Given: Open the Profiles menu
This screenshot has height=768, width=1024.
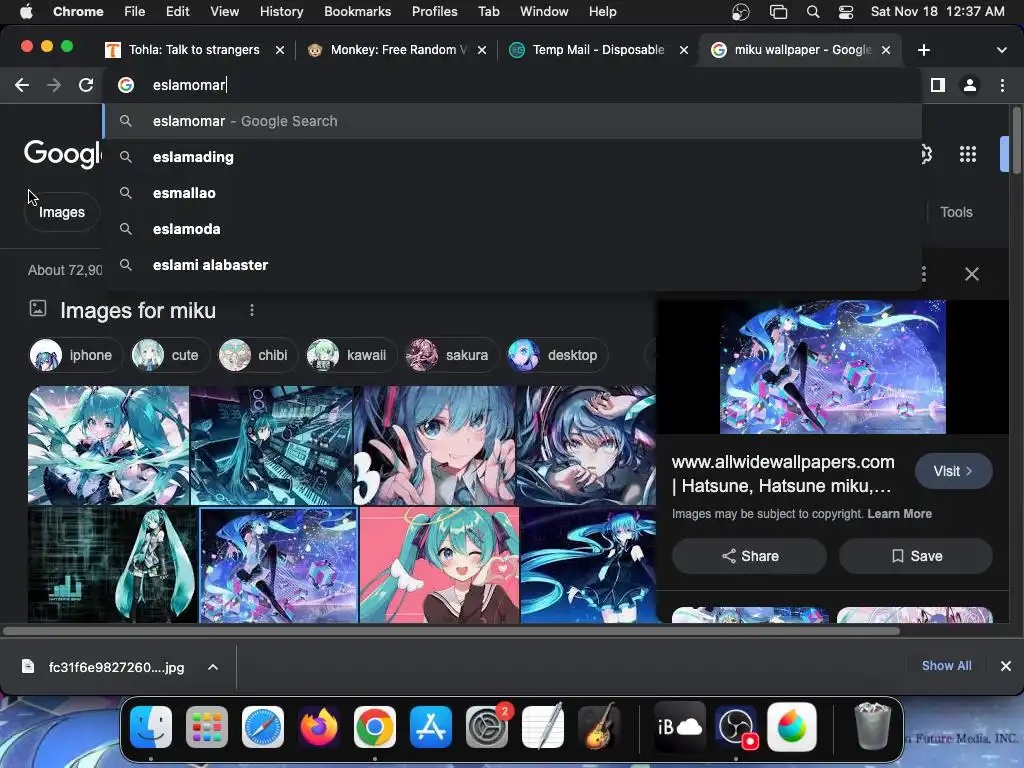Looking at the screenshot, I should pyautogui.click(x=434, y=12).
